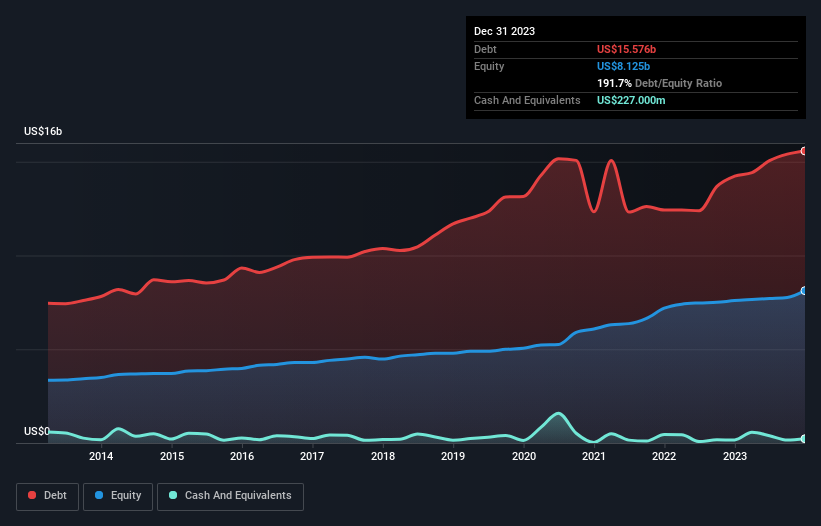Click the US$15.576b debt value

[626, 49]
